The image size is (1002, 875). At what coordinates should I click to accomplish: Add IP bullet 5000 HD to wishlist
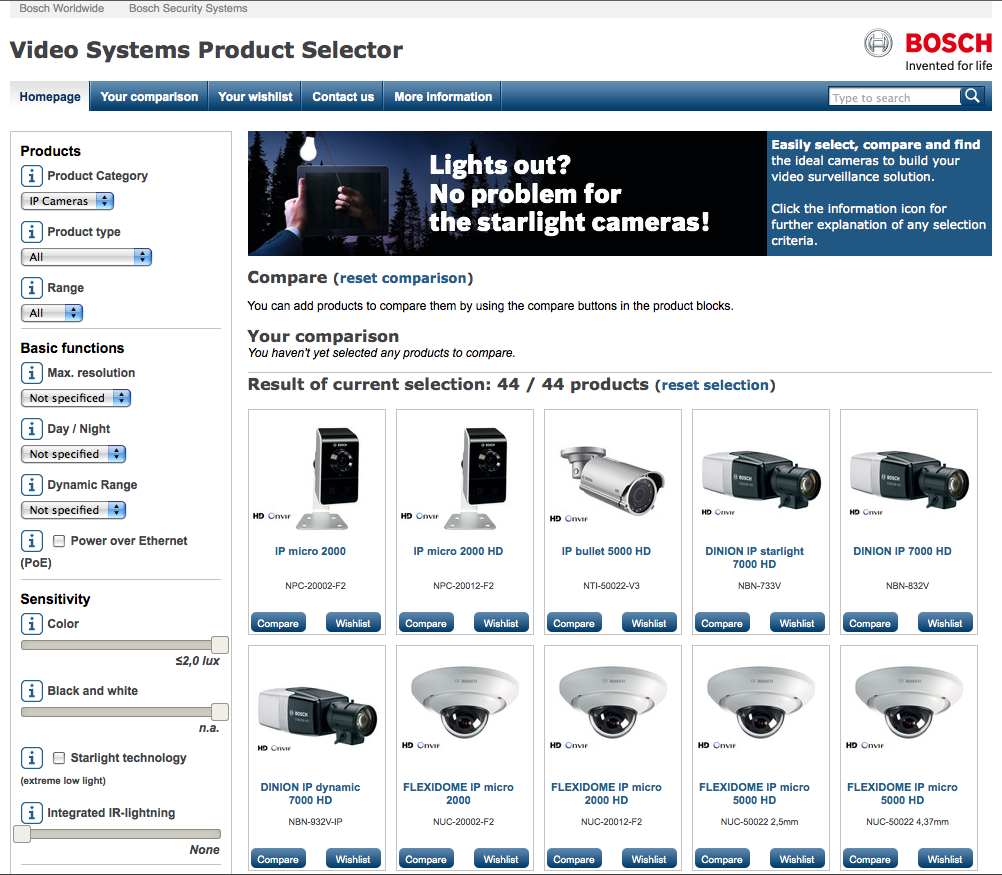(649, 623)
